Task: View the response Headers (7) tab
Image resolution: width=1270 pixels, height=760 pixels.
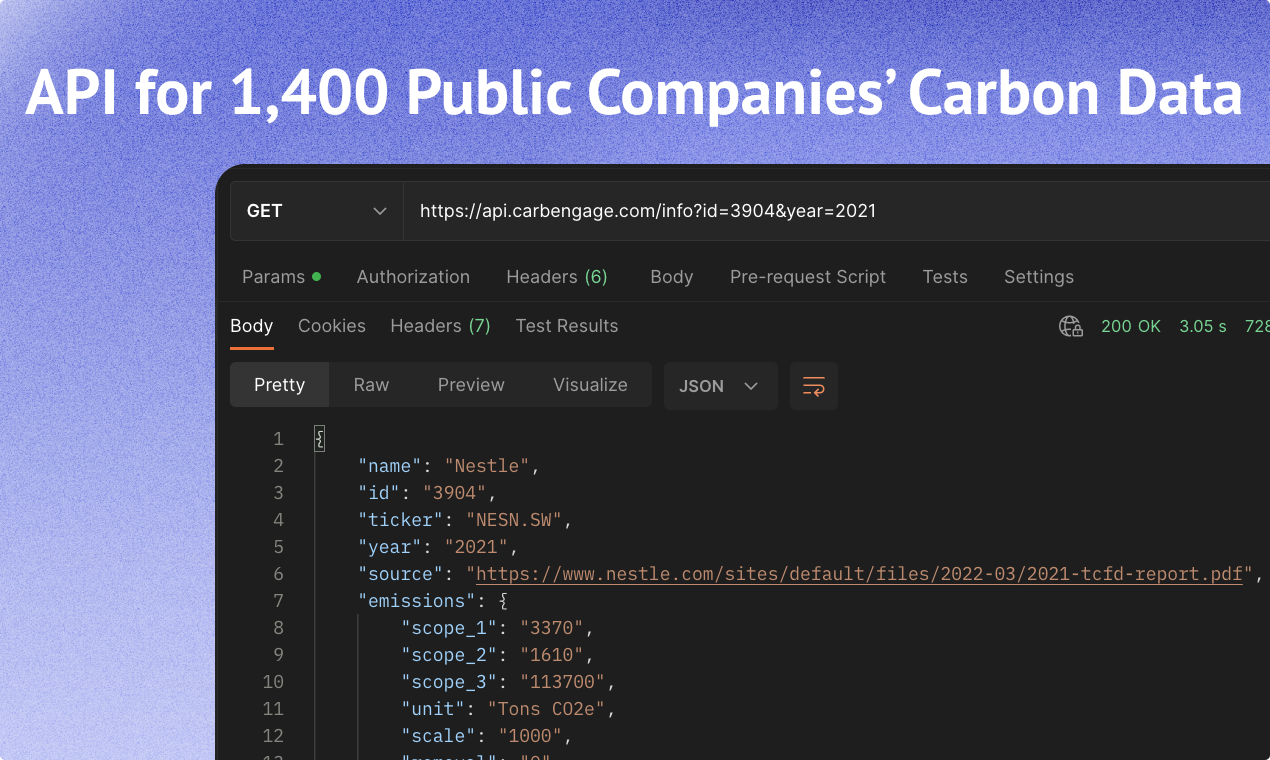Action: point(440,326)
